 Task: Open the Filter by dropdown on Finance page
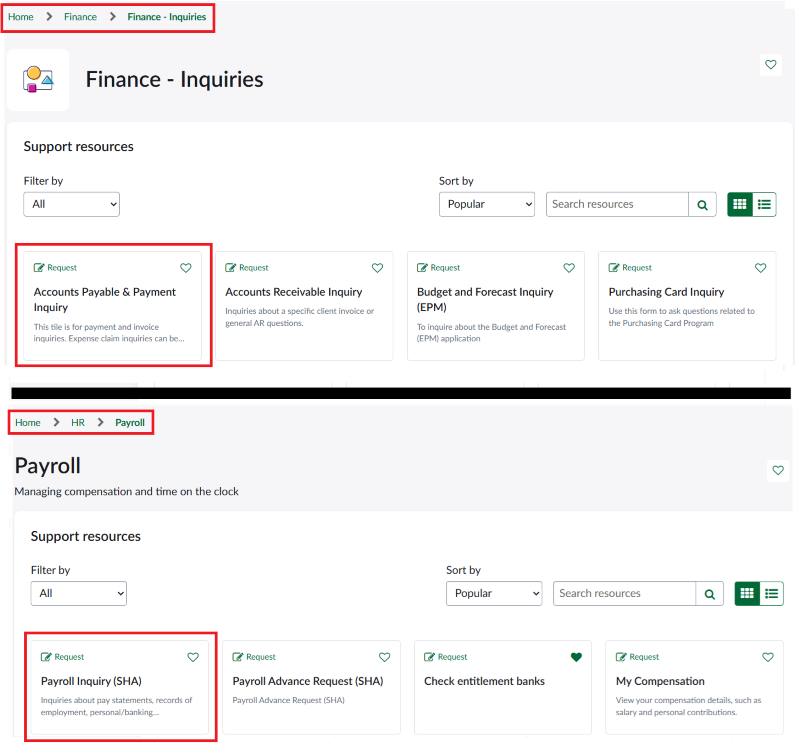click(x=71, y=203)
